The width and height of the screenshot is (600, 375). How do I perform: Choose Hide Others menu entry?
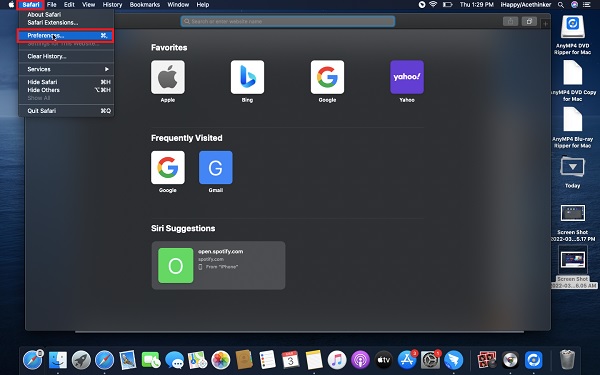(66, 90)
